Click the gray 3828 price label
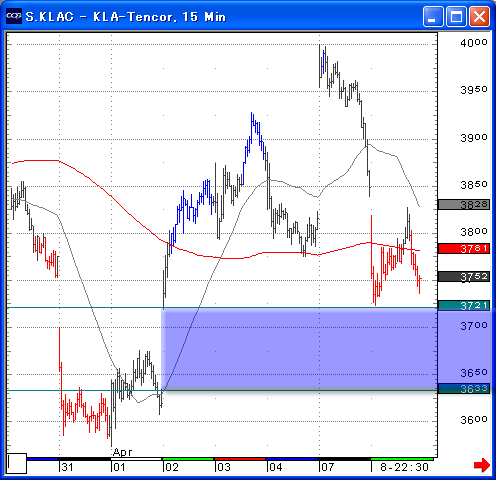Viewport: 496px width, 480px height. 464,204
